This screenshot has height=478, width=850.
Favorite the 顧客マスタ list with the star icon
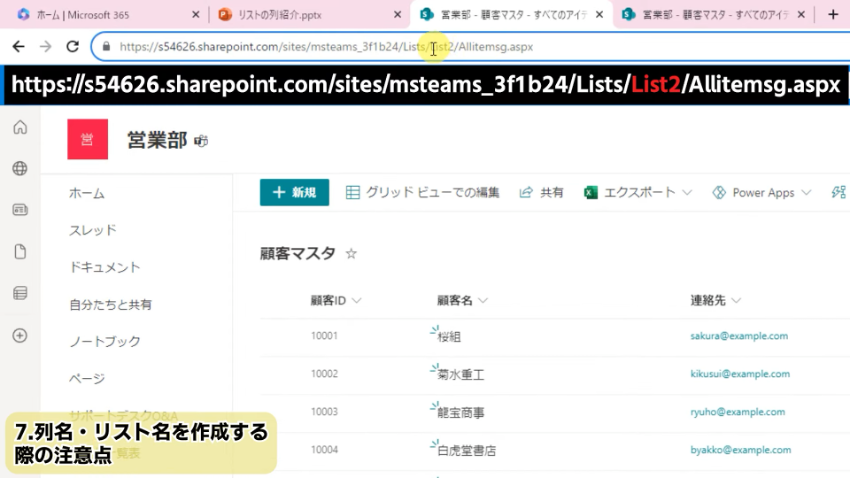351,254
